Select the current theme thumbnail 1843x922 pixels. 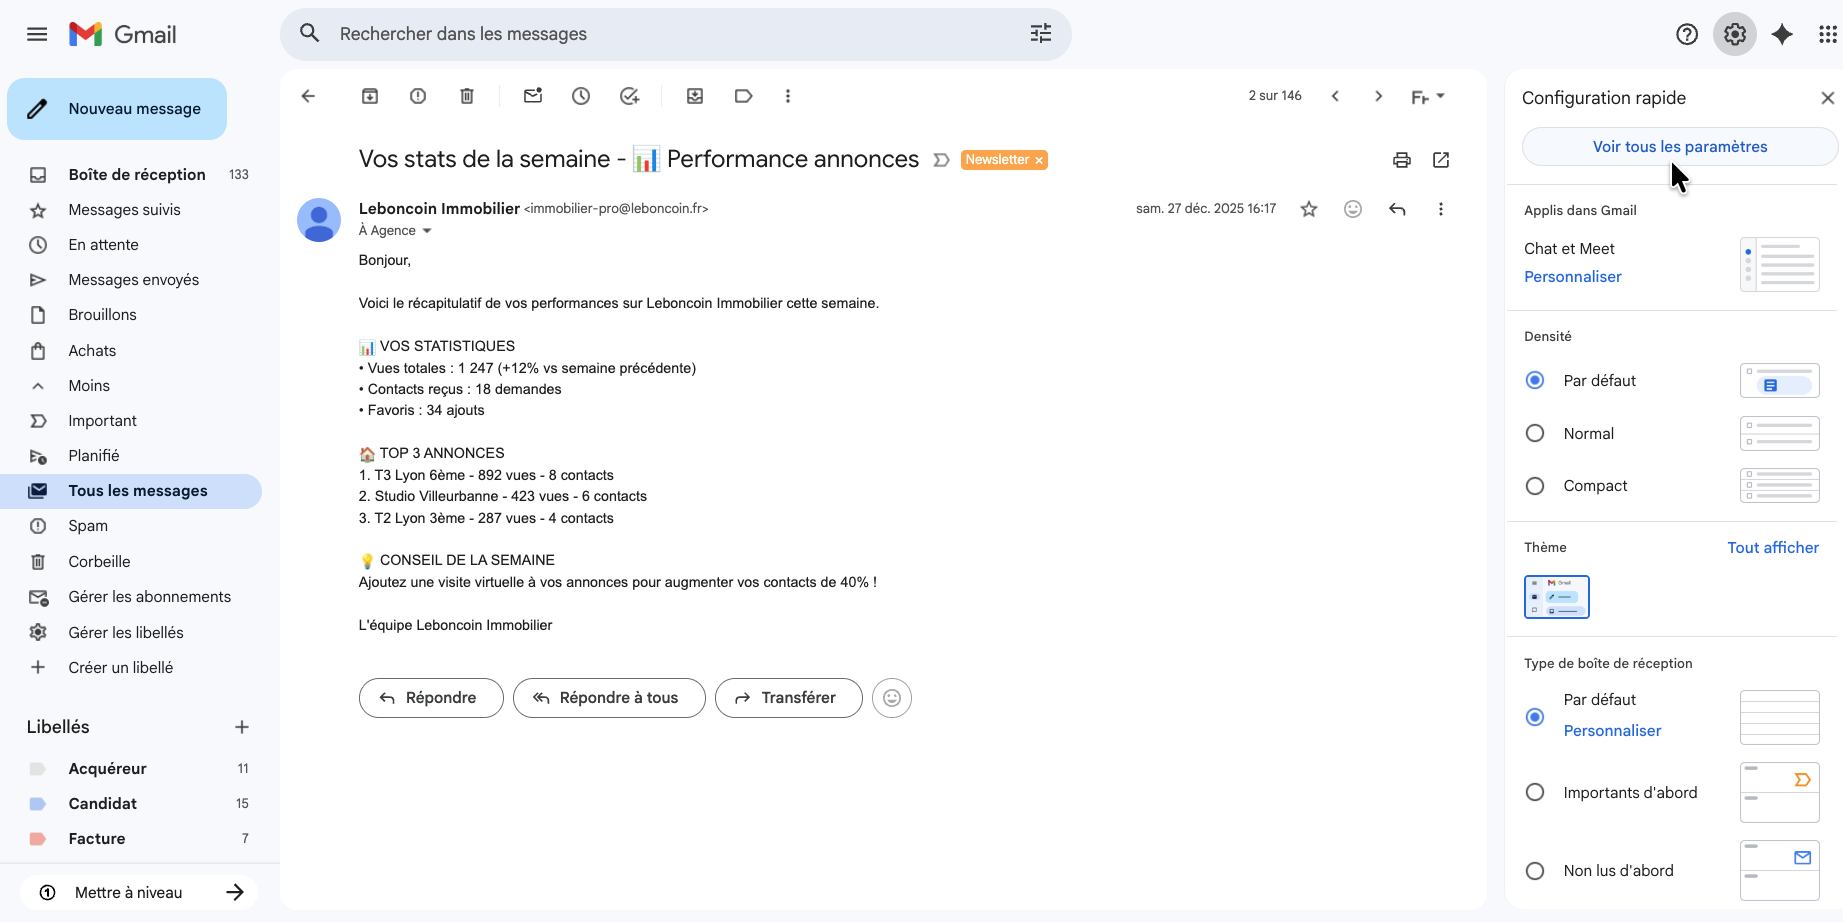pos(1556,597)
